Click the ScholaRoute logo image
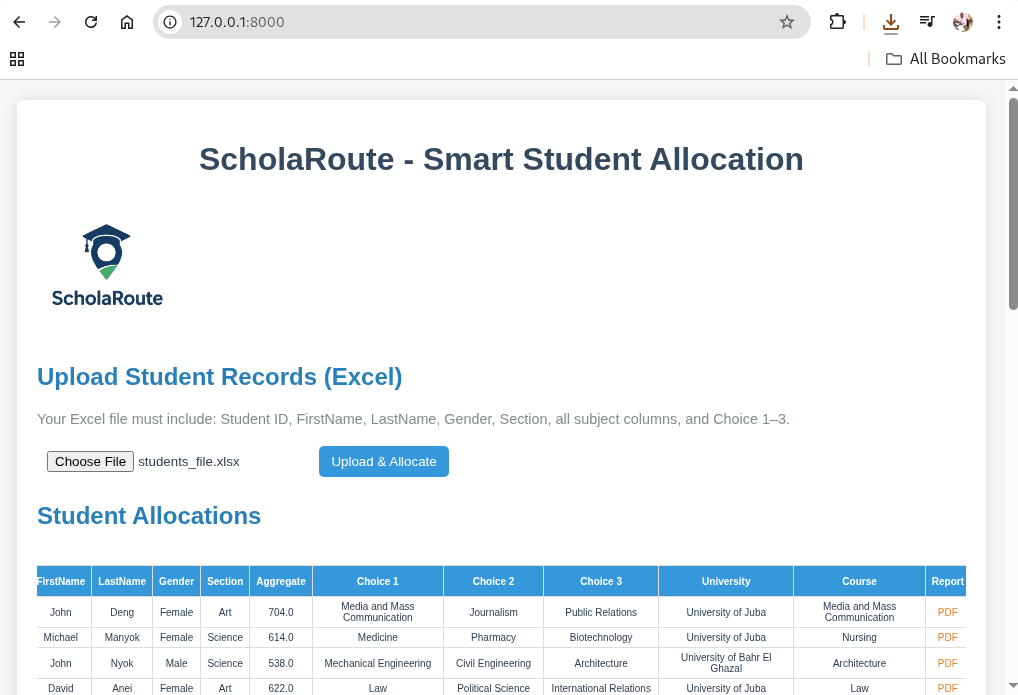 pyautogui.click(x=107, y=266)
